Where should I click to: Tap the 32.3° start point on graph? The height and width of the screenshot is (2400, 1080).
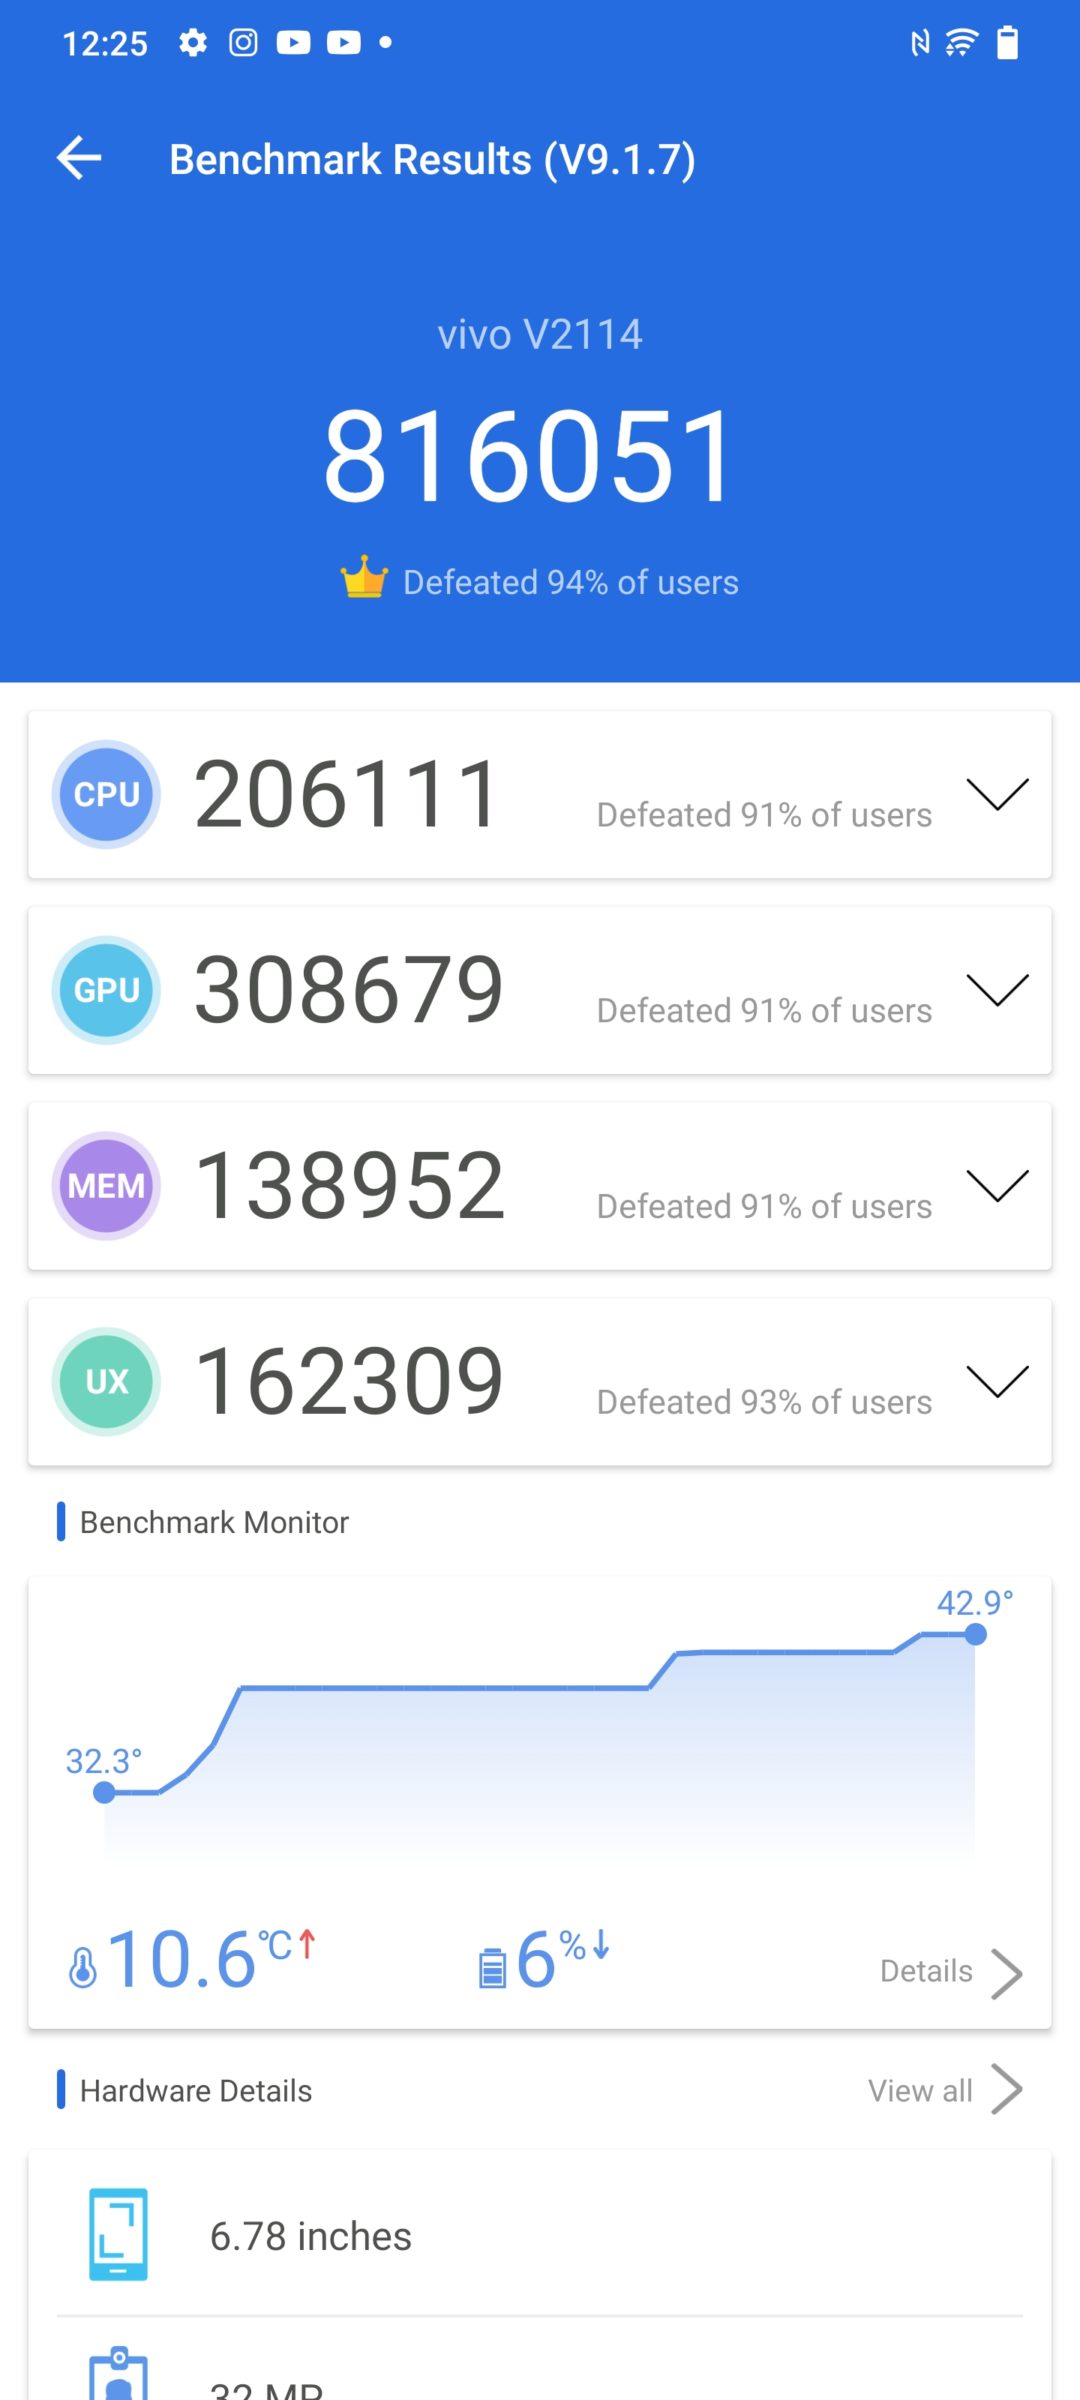104,1792
